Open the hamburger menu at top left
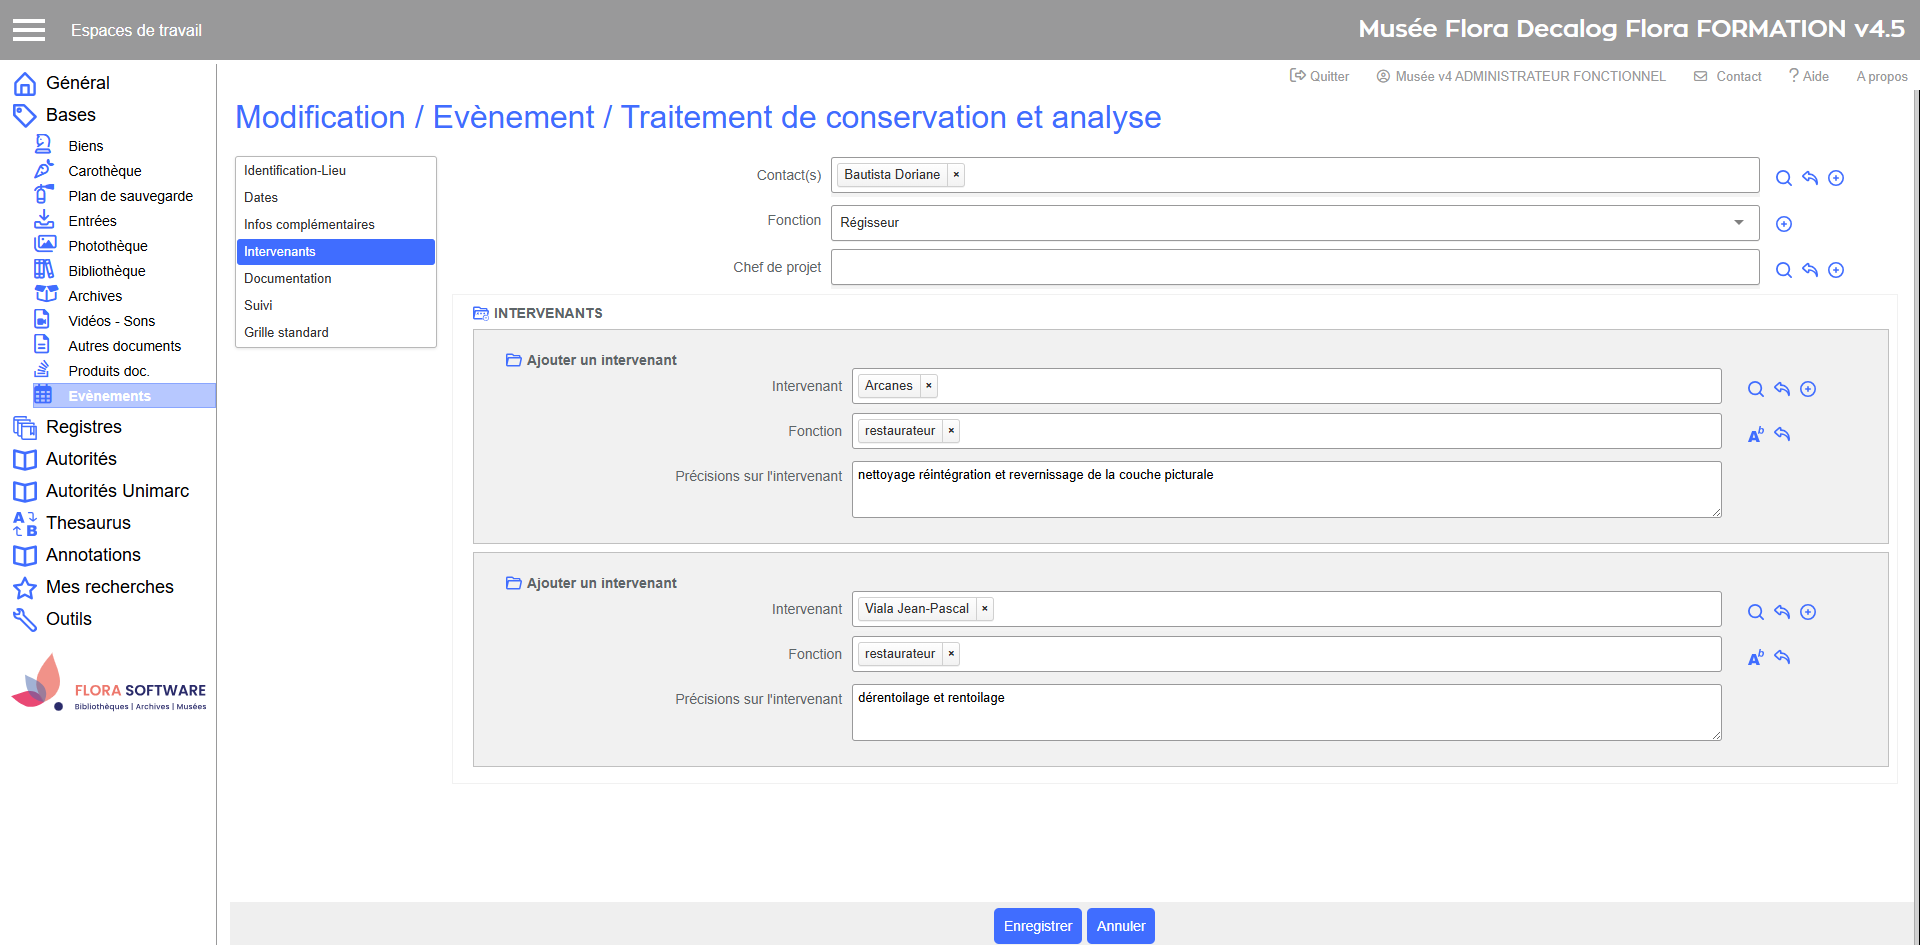 [x=29, y=30]
